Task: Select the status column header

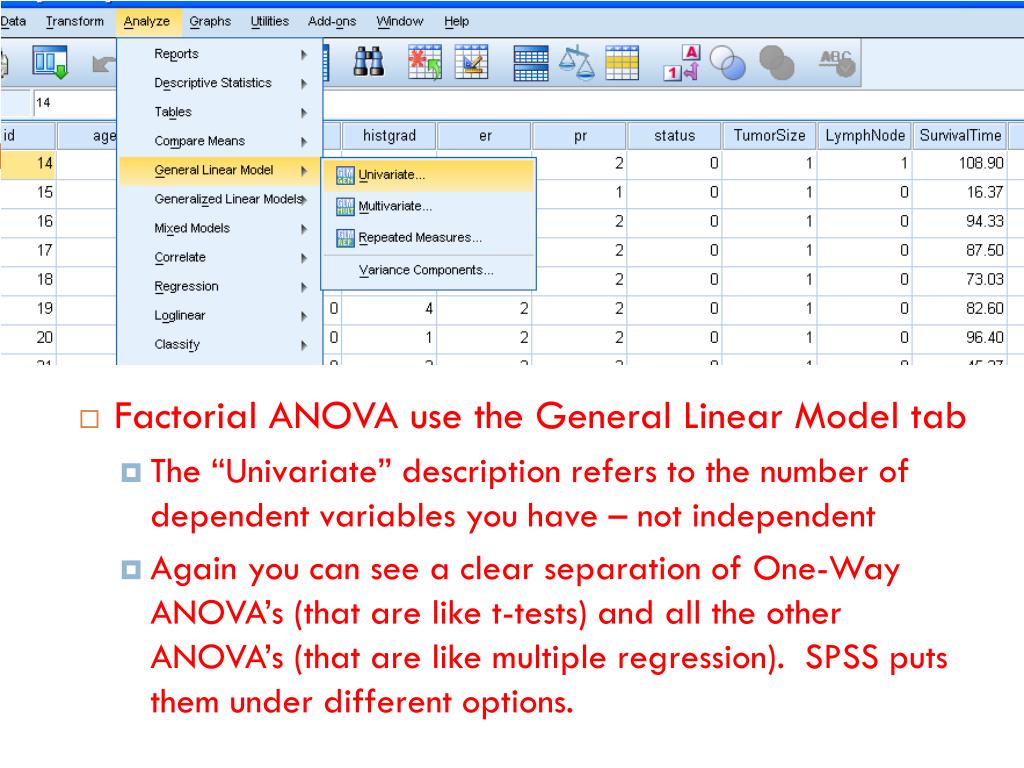Action: (x=675, y=136)
